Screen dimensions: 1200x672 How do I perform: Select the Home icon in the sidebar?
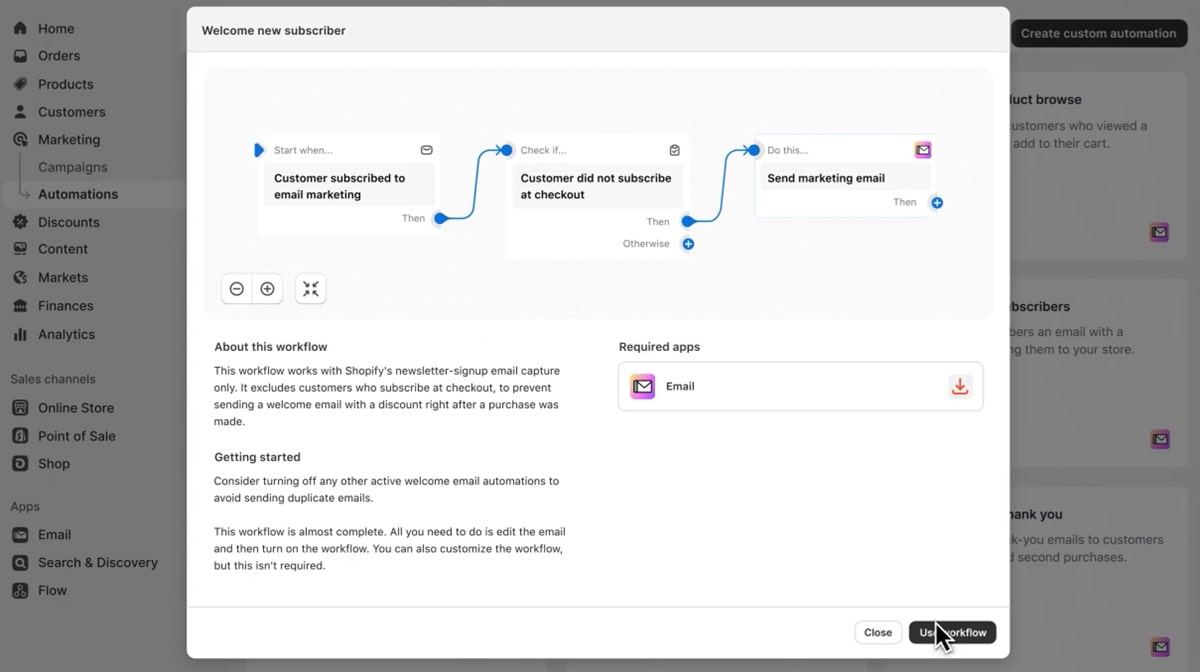pyautogui.click(x=21, y=28)
